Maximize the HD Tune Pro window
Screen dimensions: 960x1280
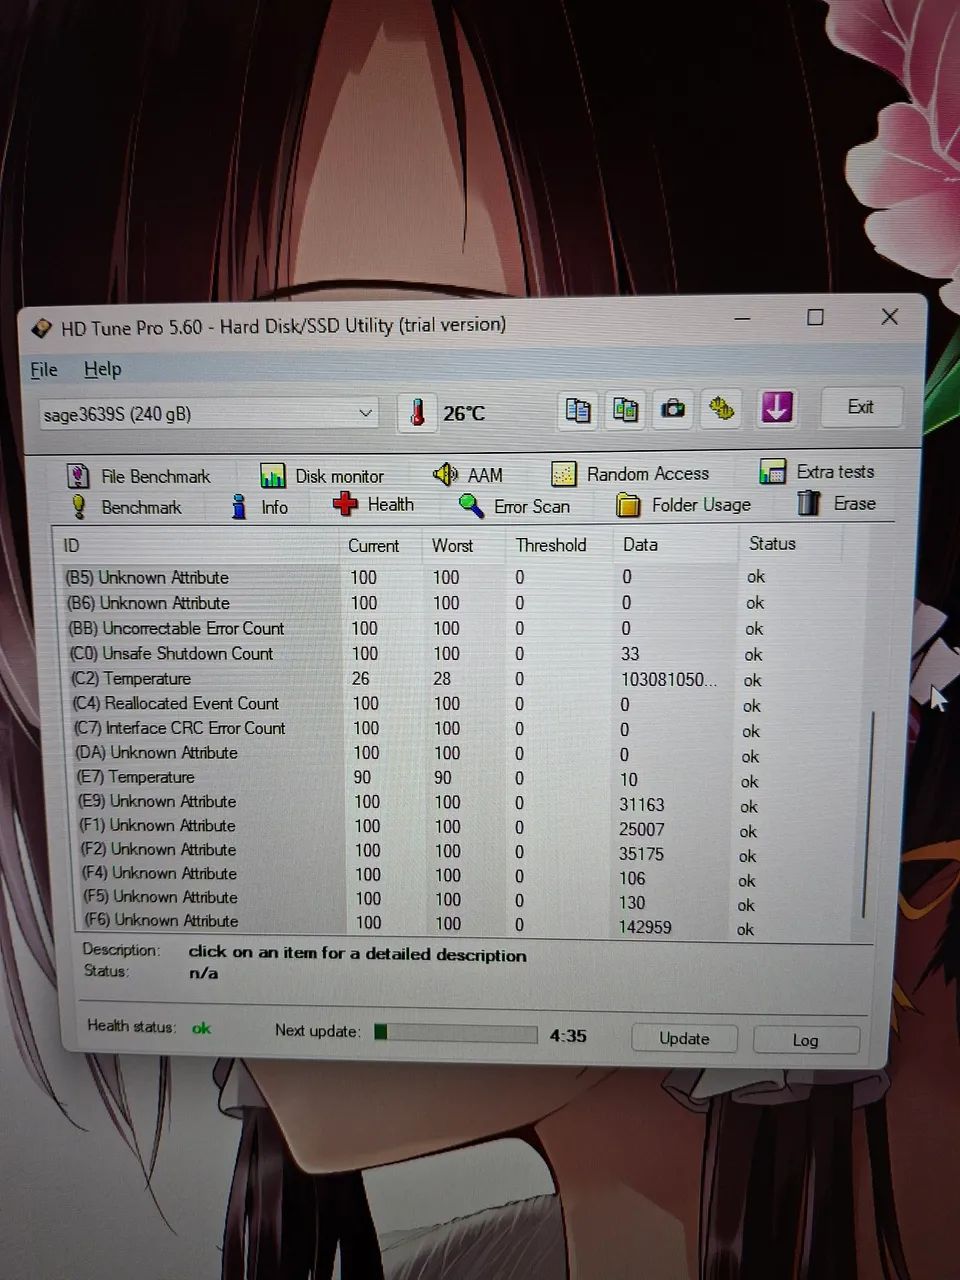[815, 318]
